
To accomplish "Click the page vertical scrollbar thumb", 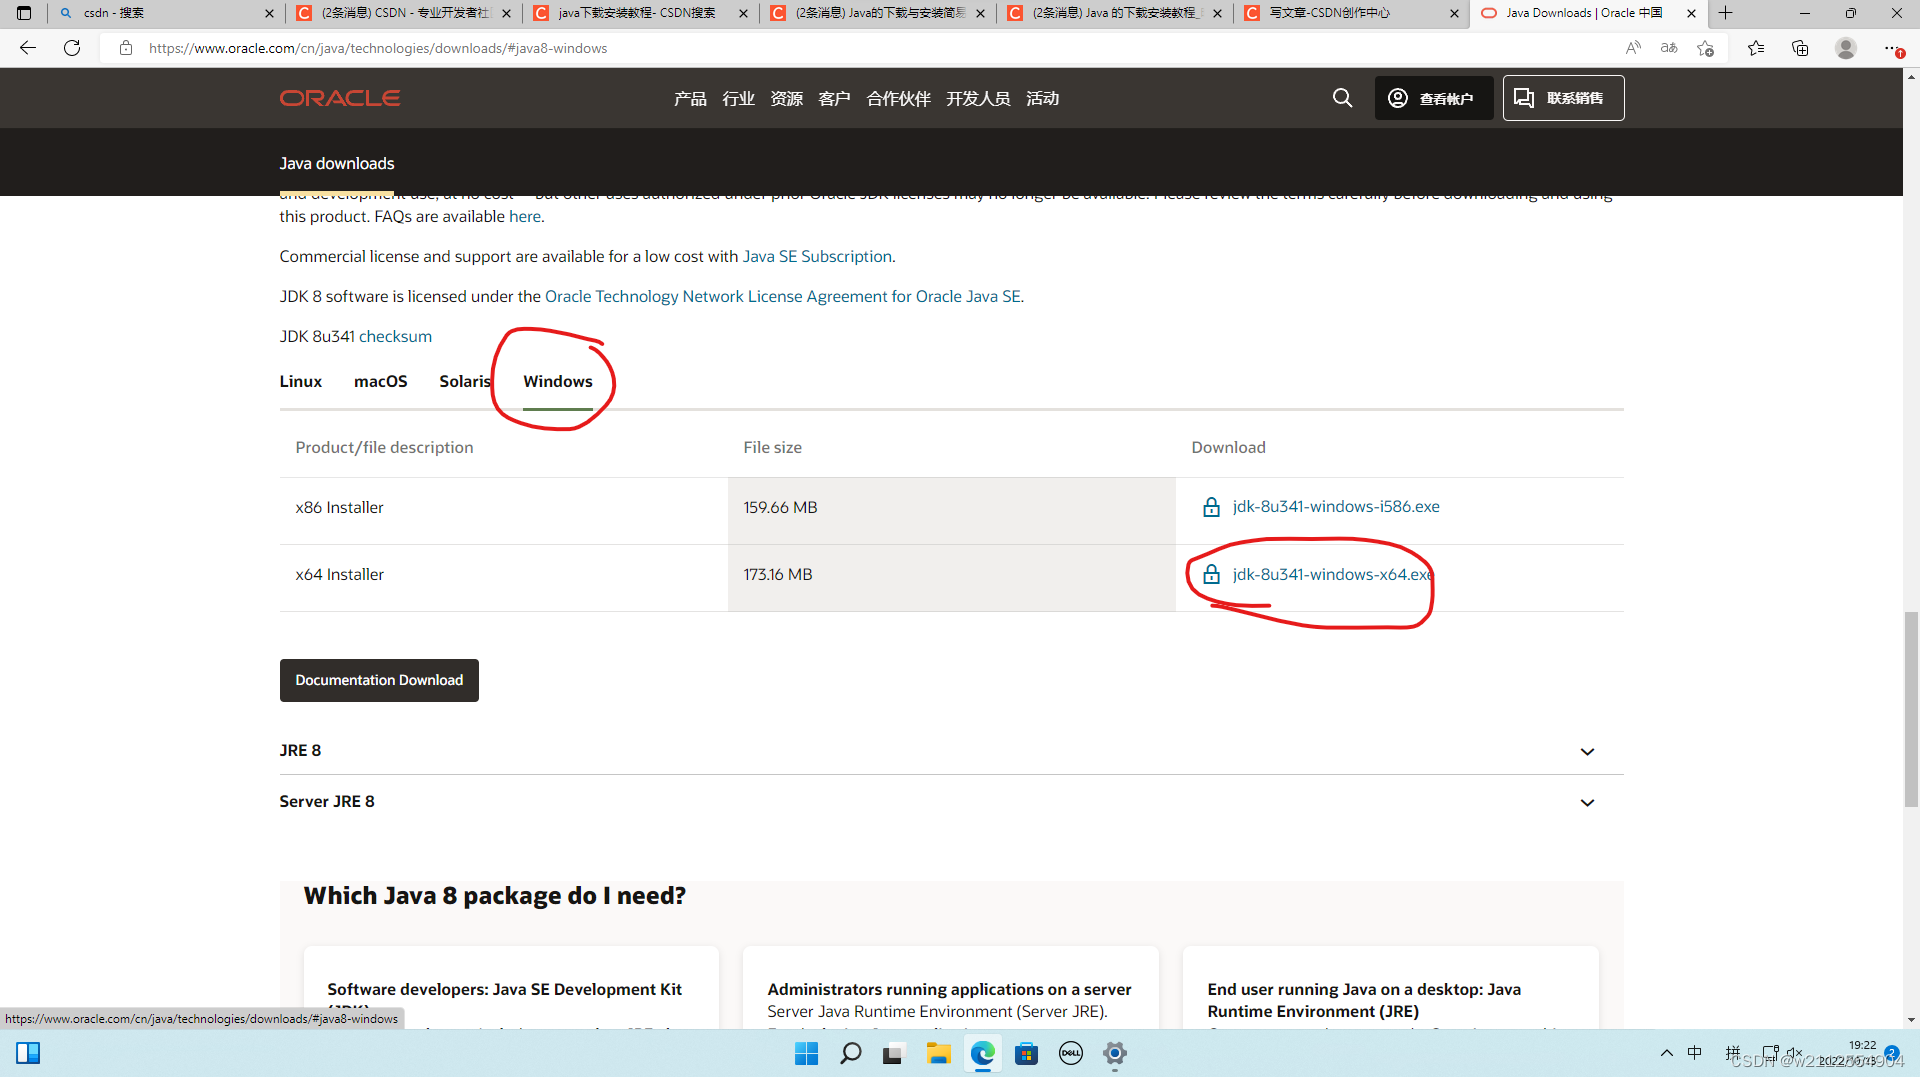I will (1911, 710).
